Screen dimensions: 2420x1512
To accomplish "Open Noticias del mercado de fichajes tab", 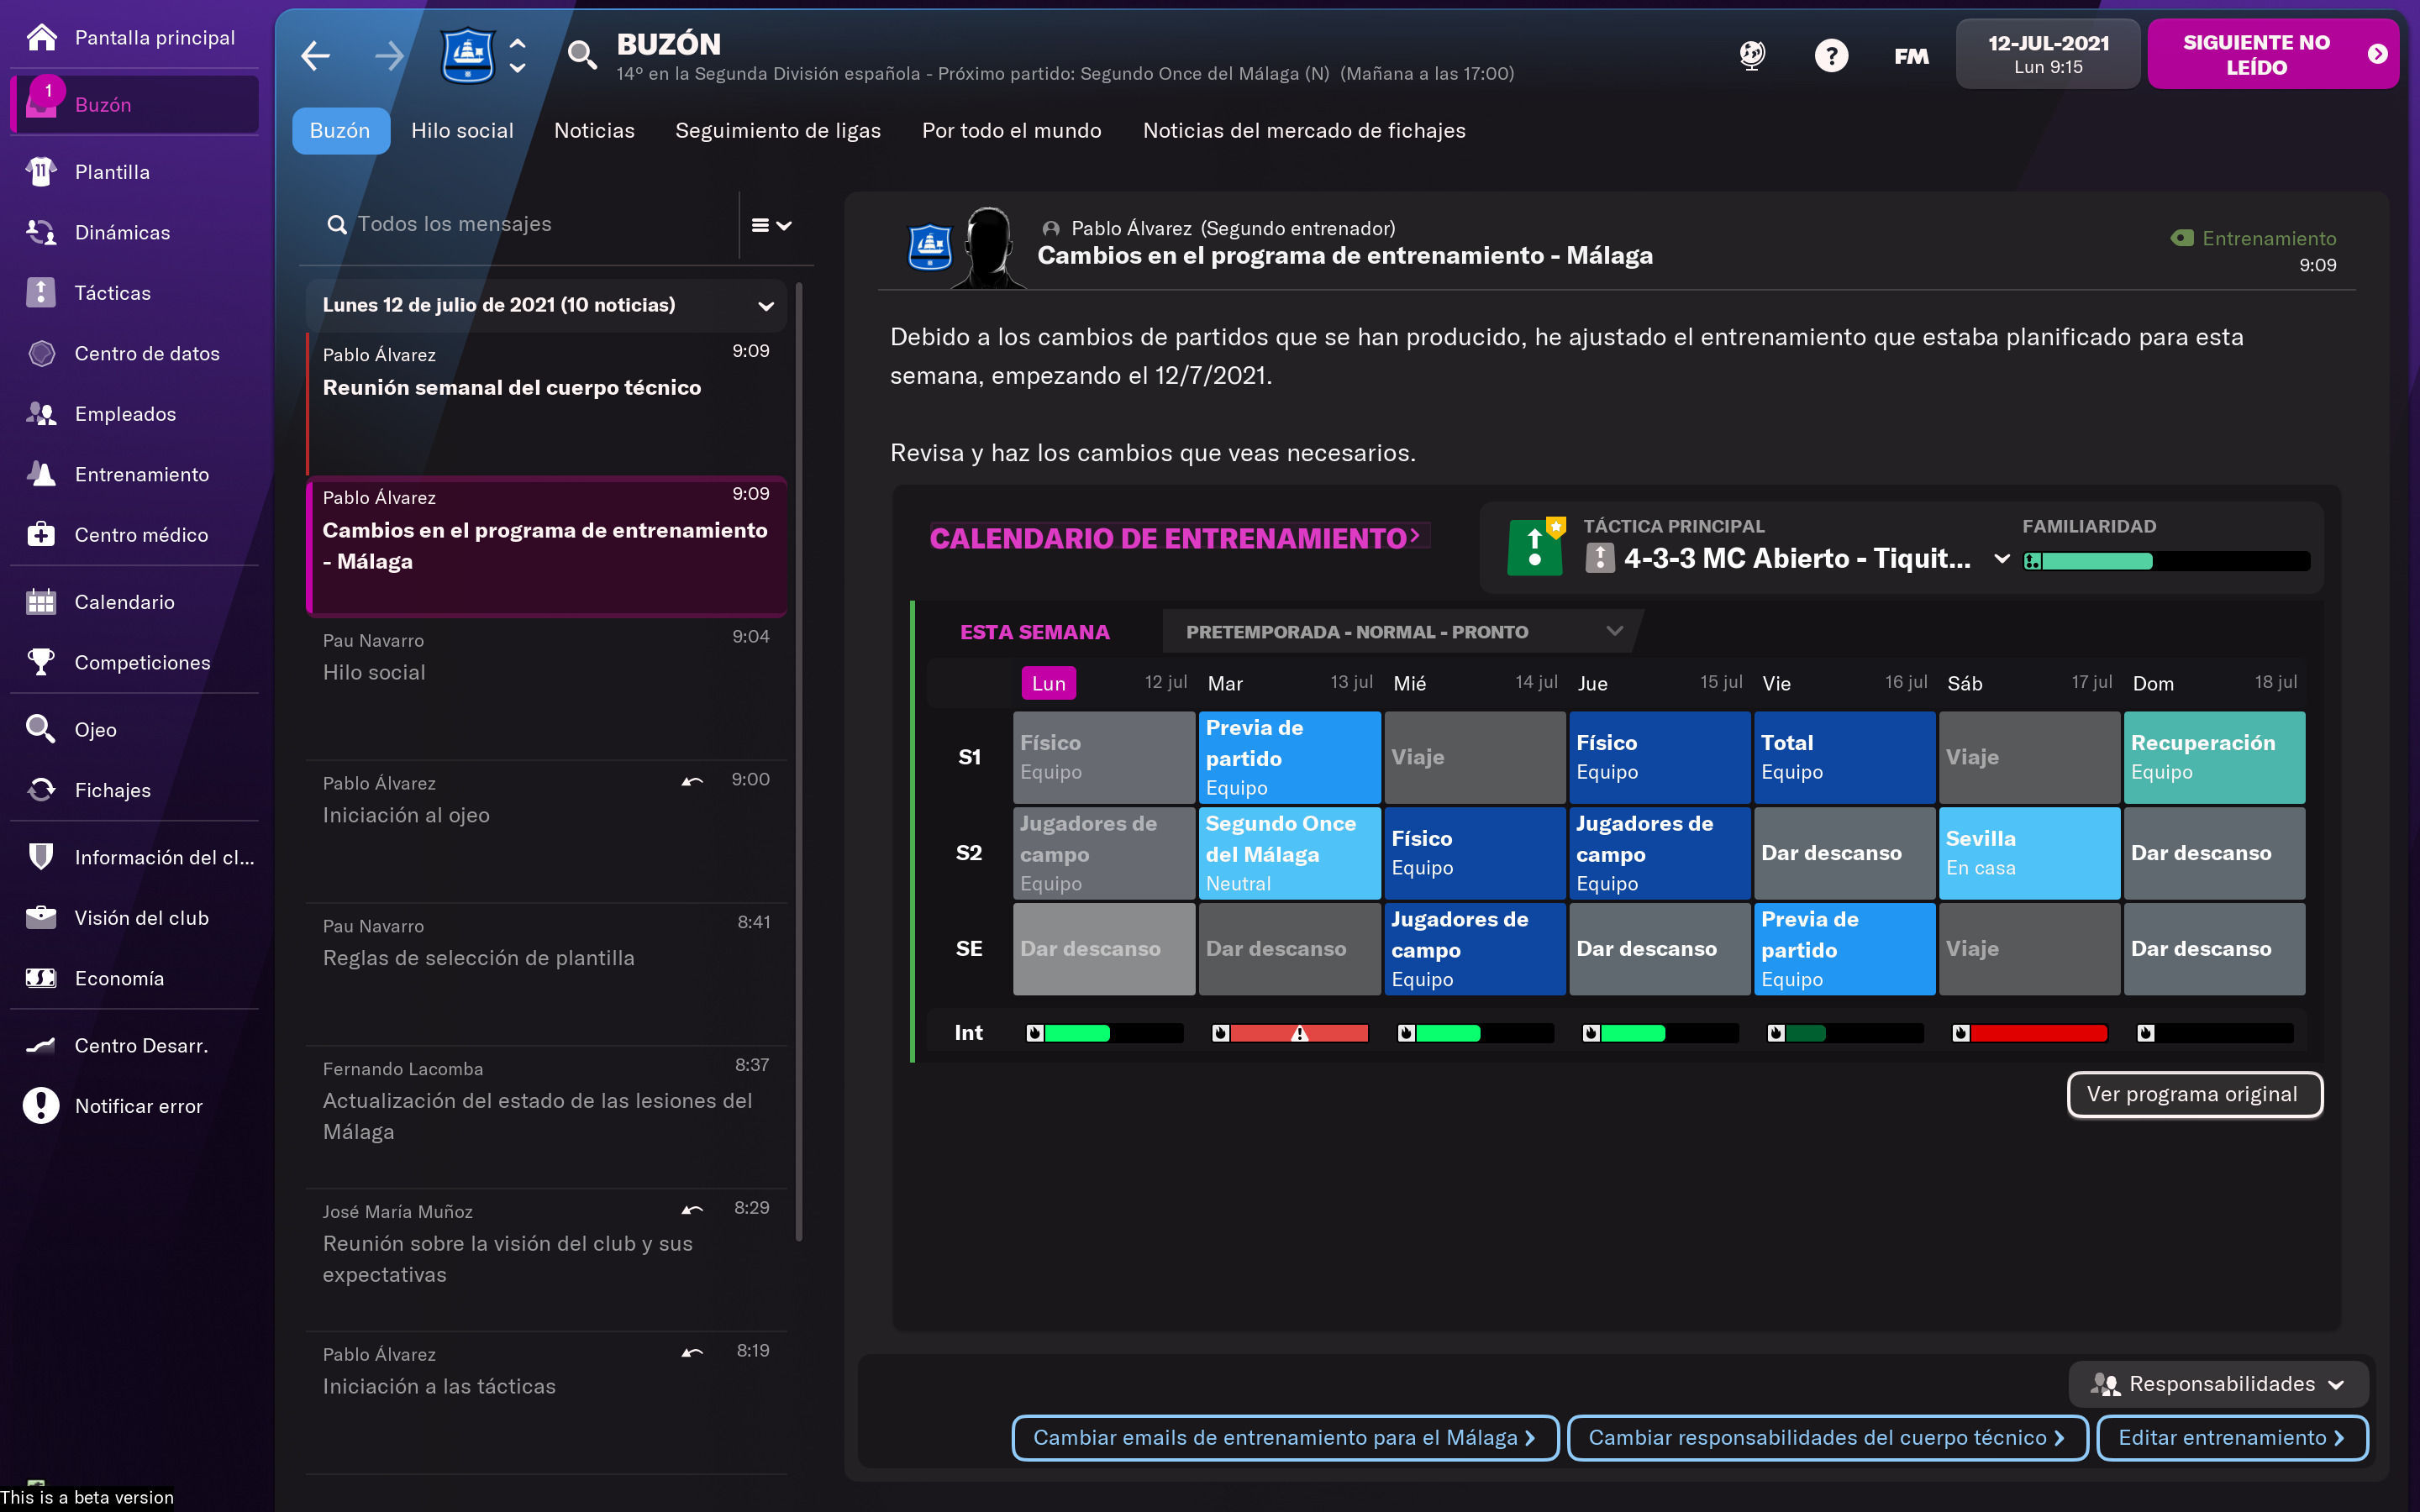I will pos(1303,131).
